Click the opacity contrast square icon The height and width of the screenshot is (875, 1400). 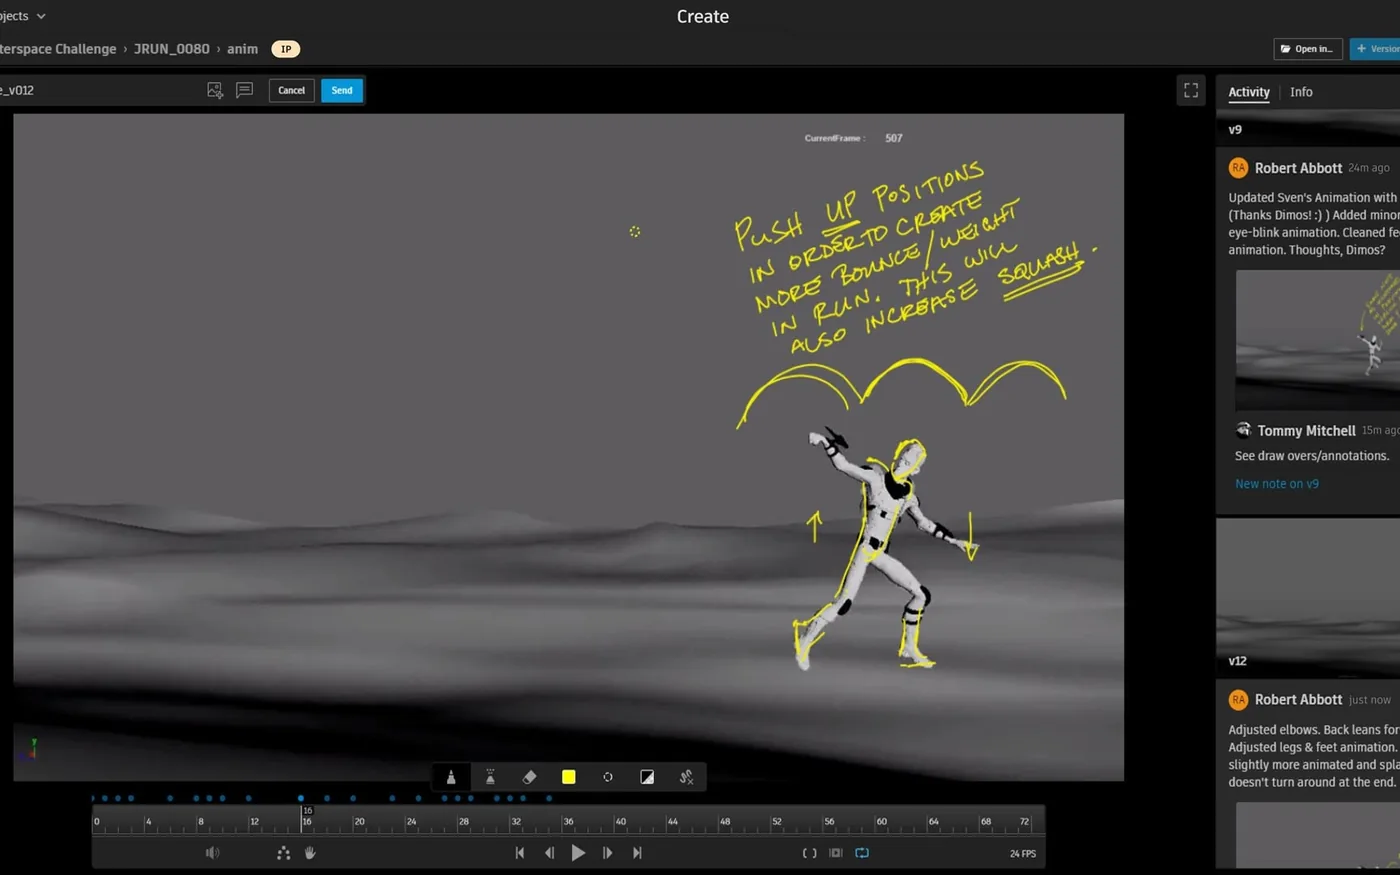(647, 777)
